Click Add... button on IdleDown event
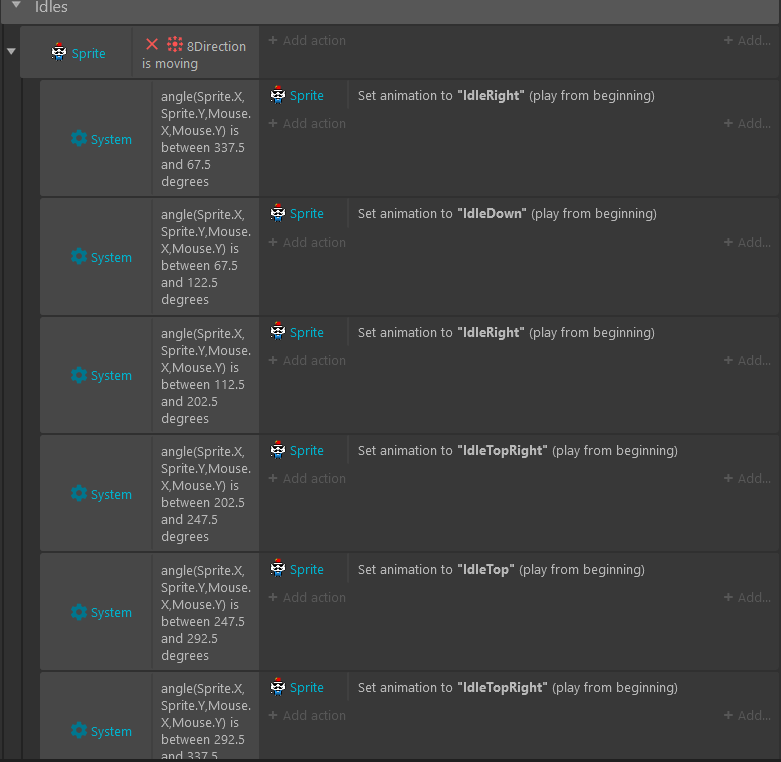This screenshot has width=781, height=762. 747,242
